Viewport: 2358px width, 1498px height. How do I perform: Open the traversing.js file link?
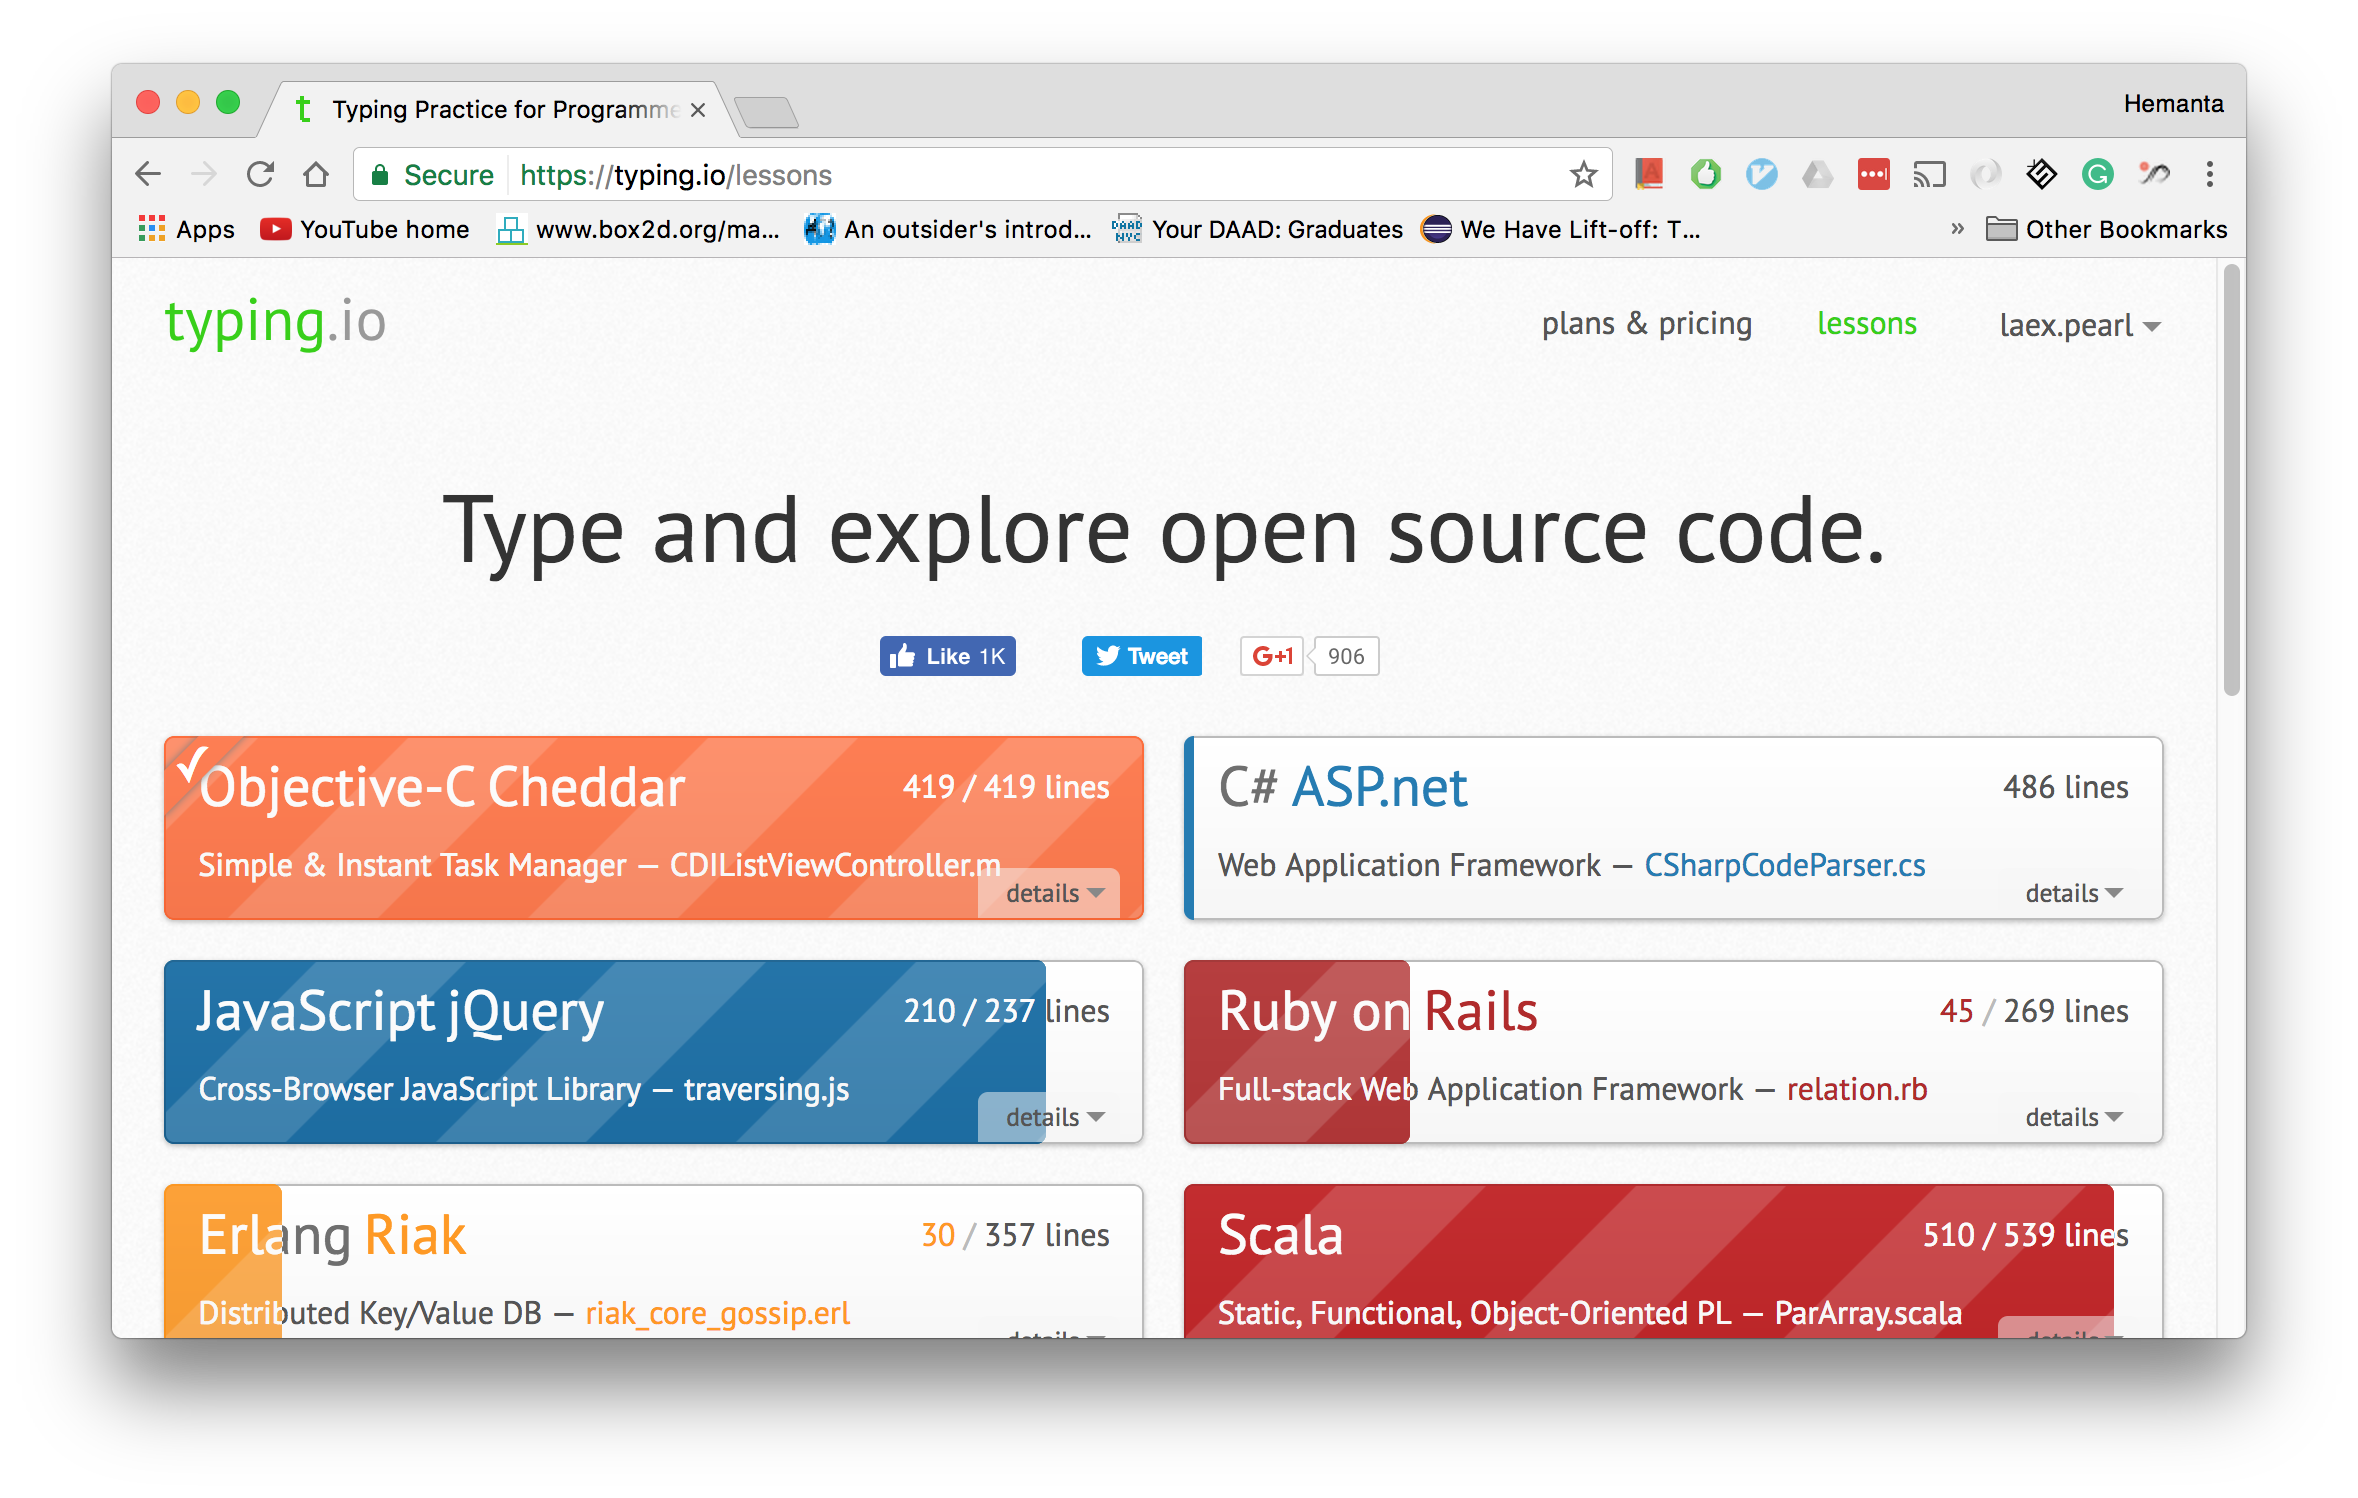coord(766,1089)
